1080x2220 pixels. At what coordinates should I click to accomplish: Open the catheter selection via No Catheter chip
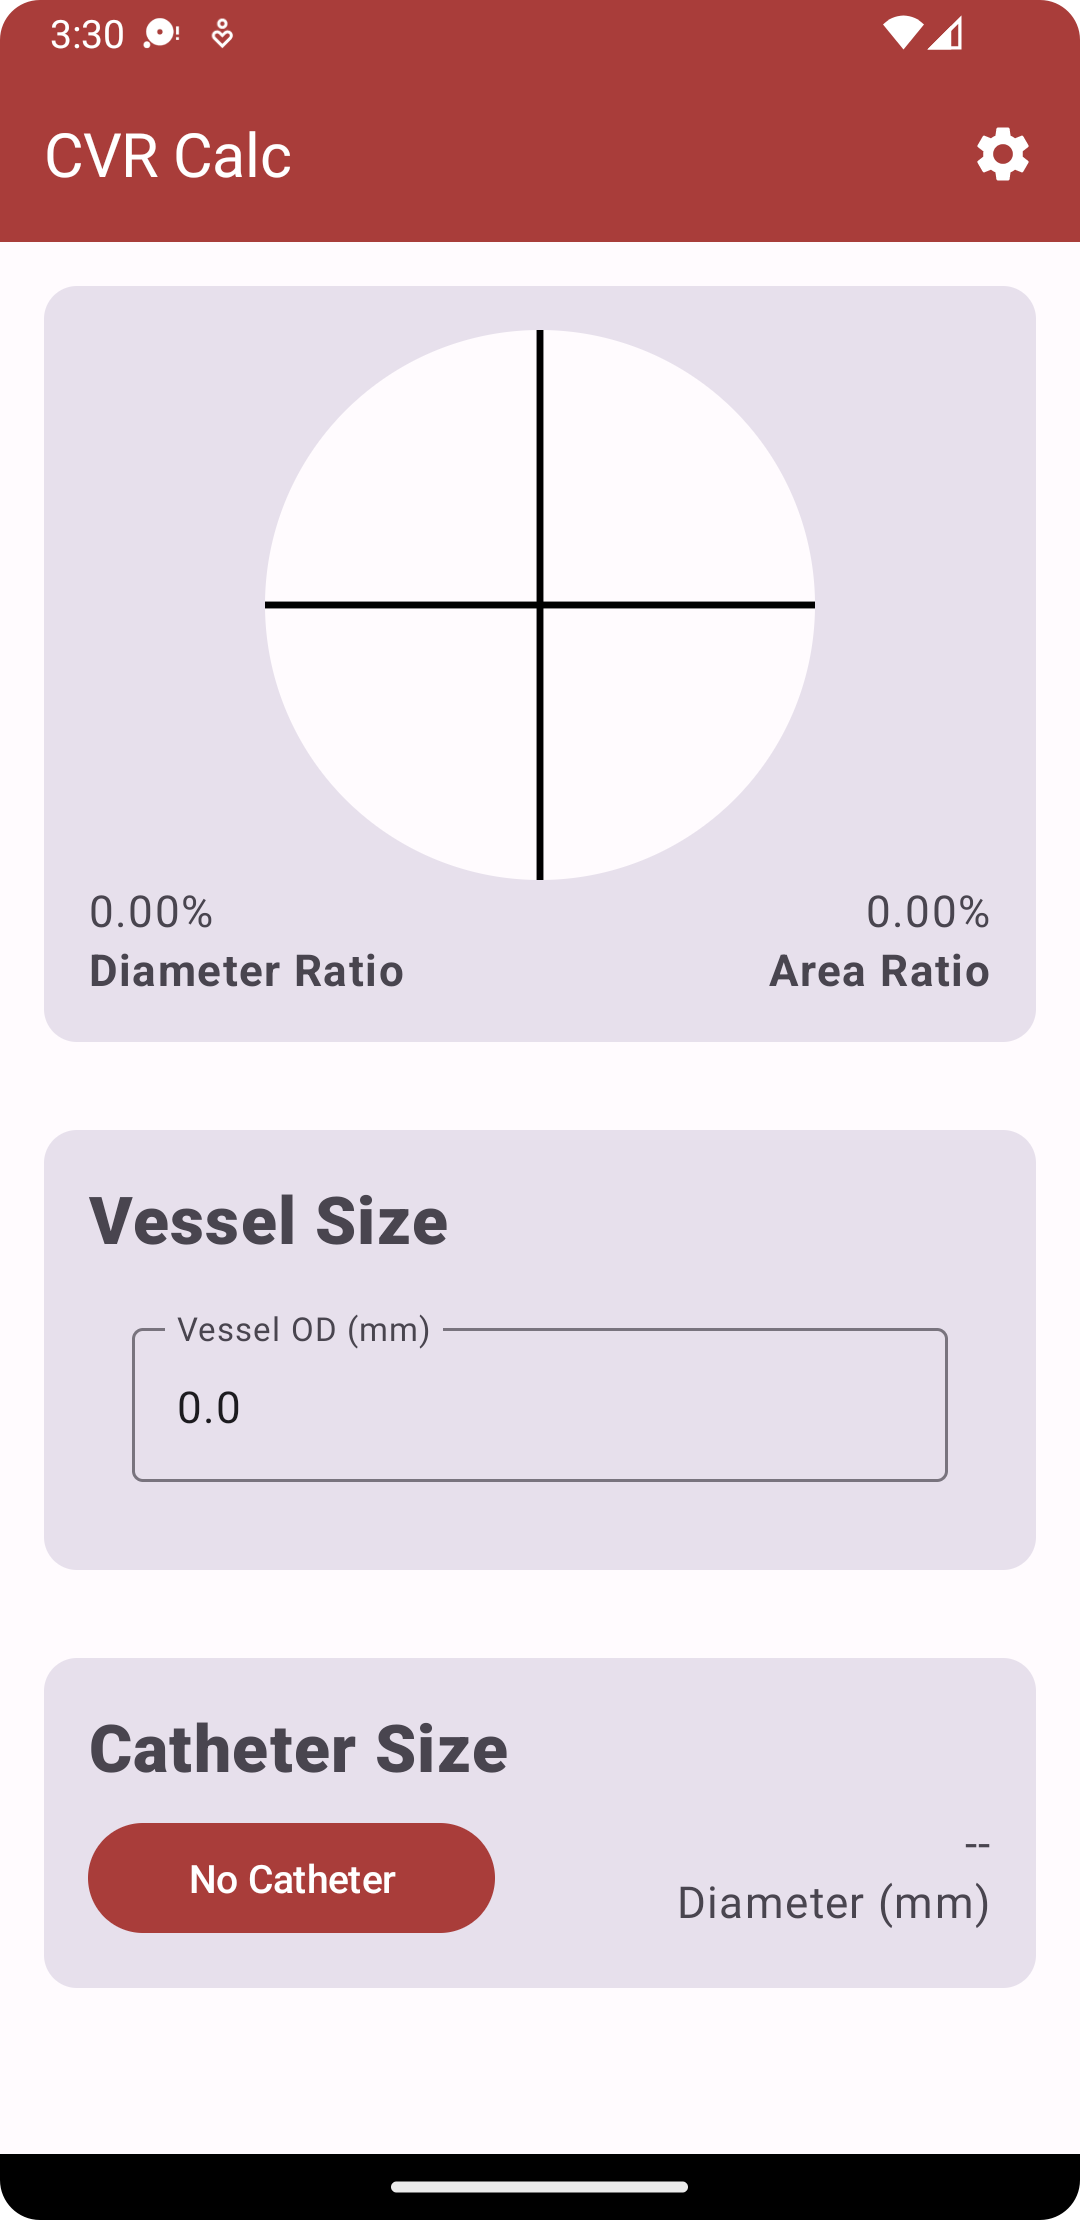click(291, 1878)
